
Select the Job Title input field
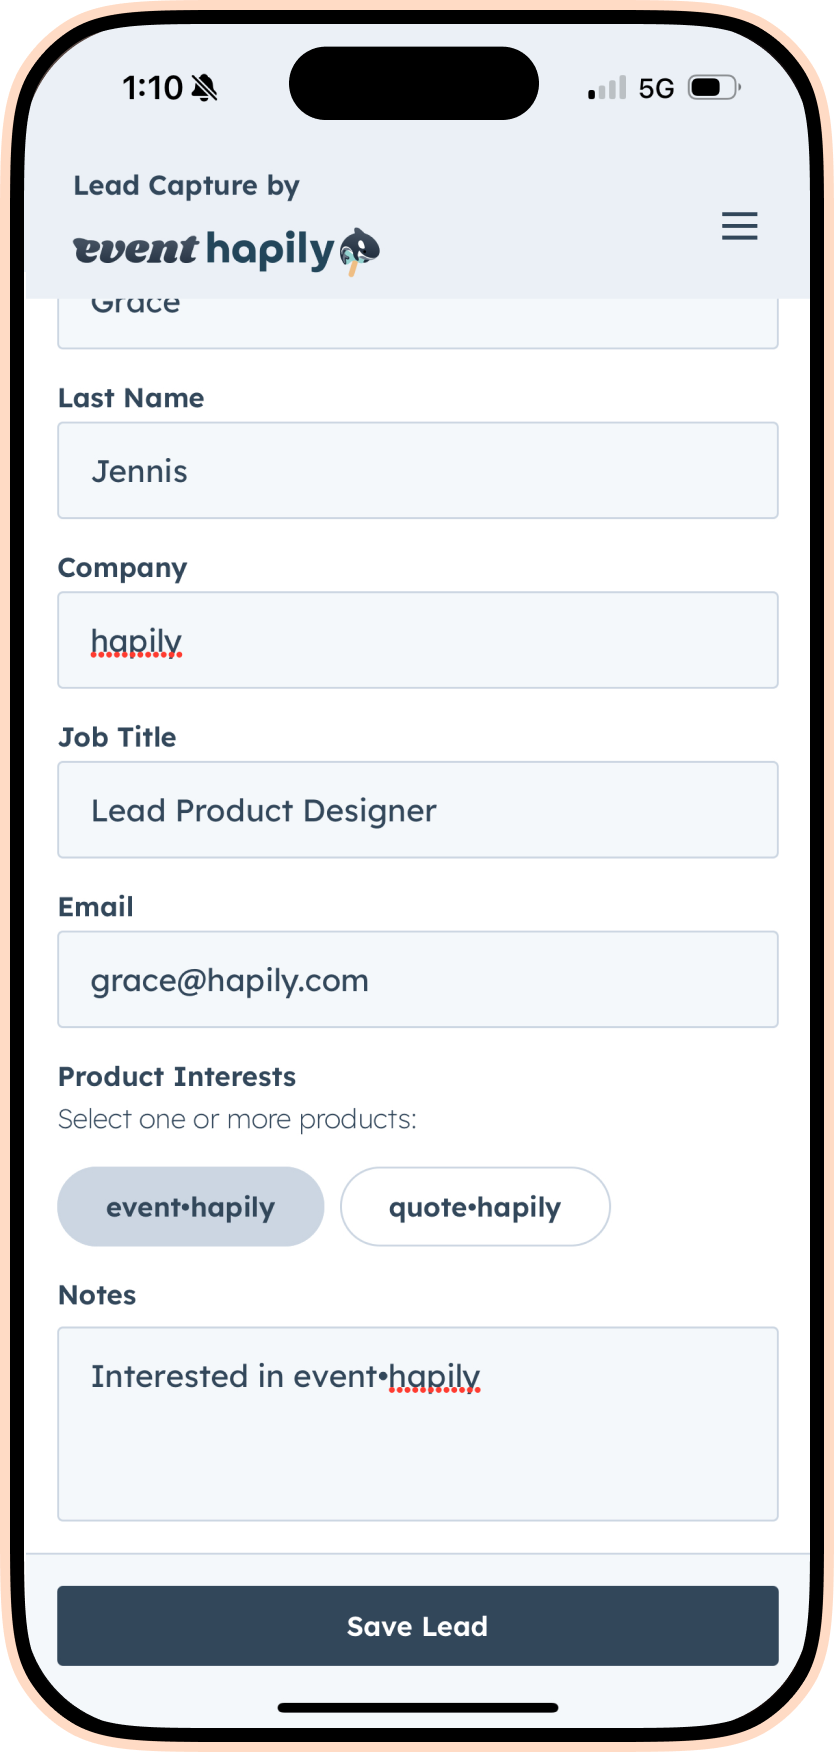click(418, 810)
